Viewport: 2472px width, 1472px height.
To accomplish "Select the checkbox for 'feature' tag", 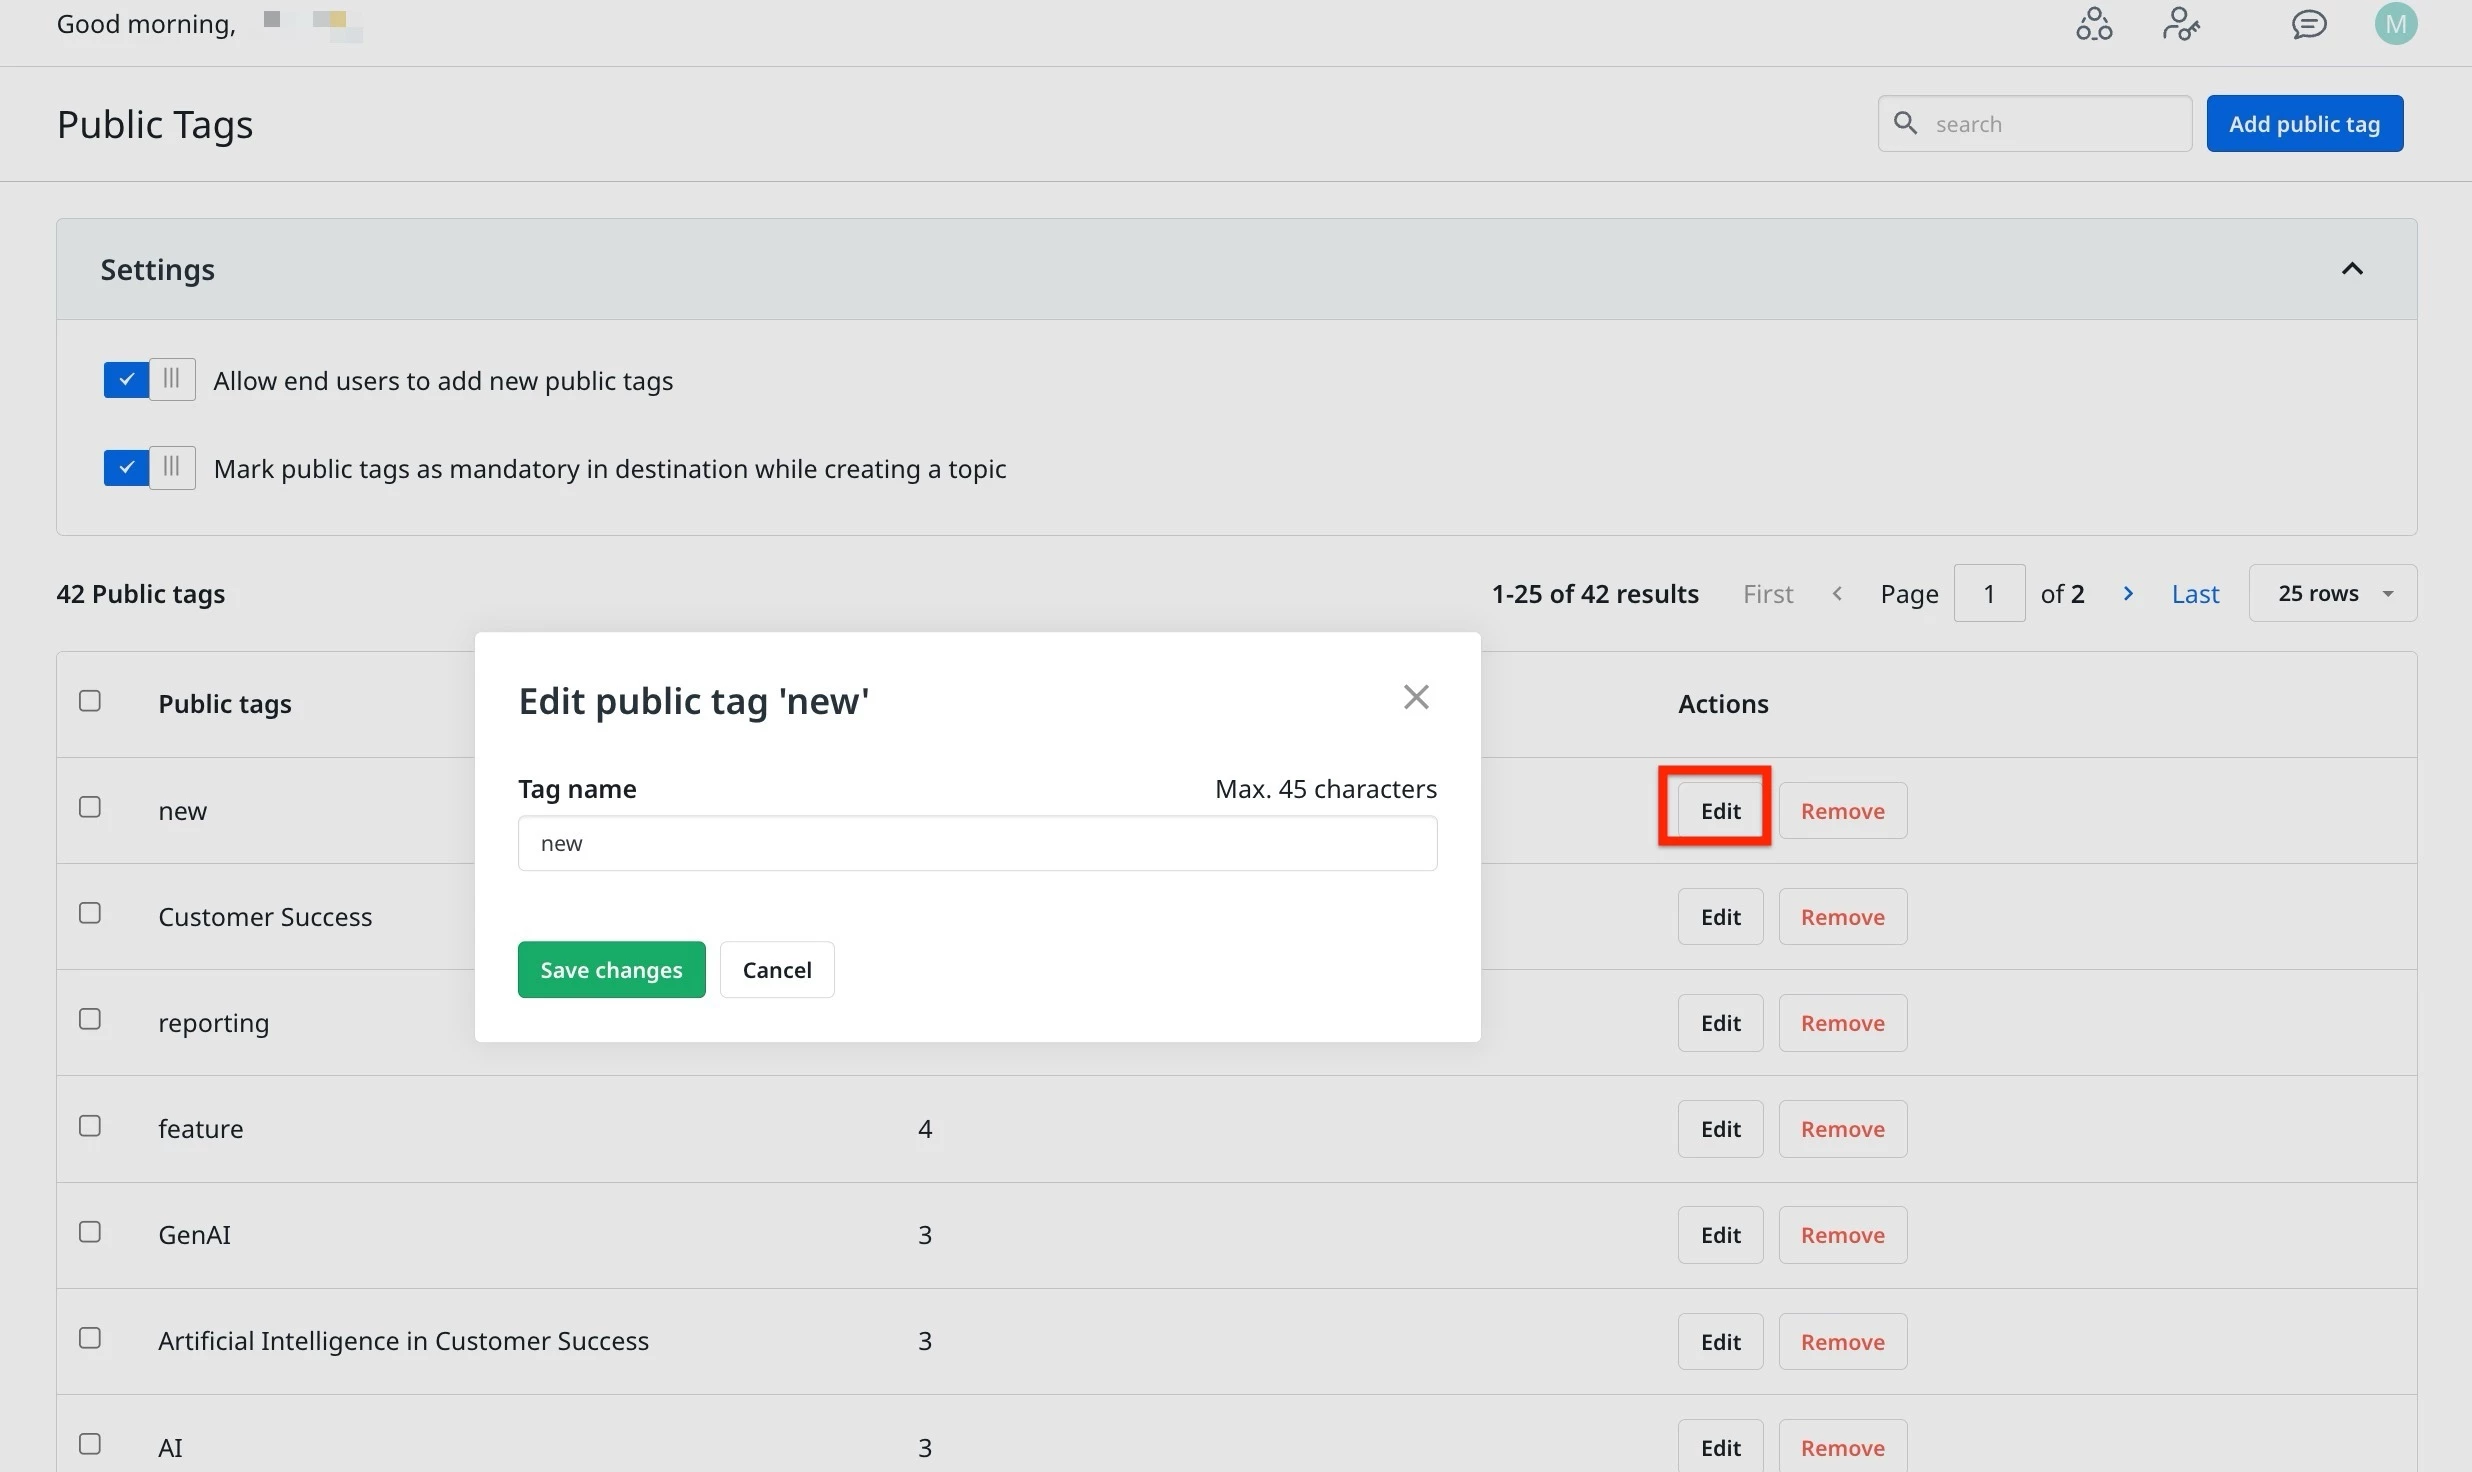I will click(90, 1126).
